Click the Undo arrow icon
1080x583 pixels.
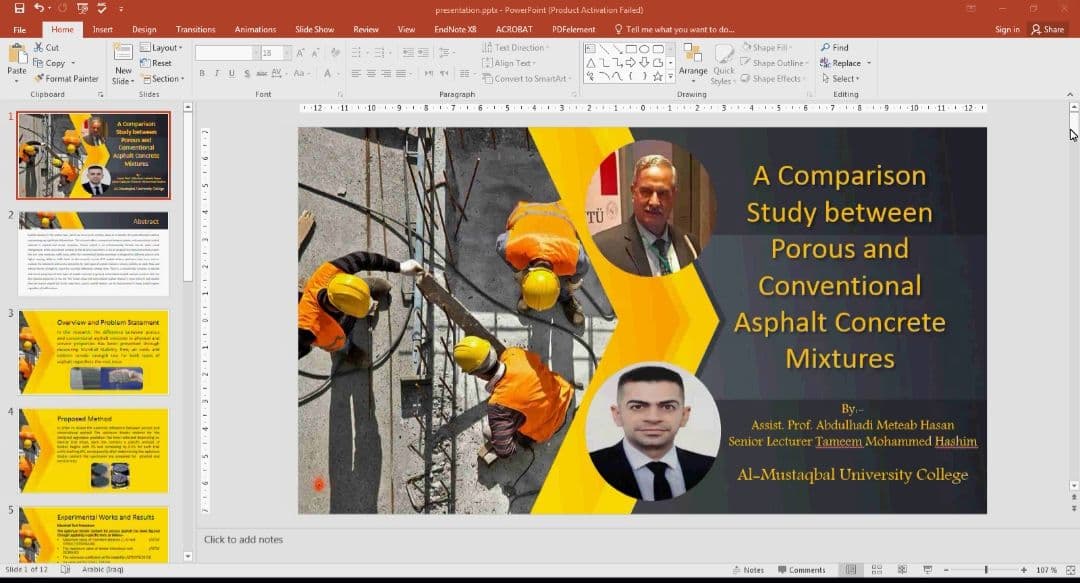click(x=38, y=8)
